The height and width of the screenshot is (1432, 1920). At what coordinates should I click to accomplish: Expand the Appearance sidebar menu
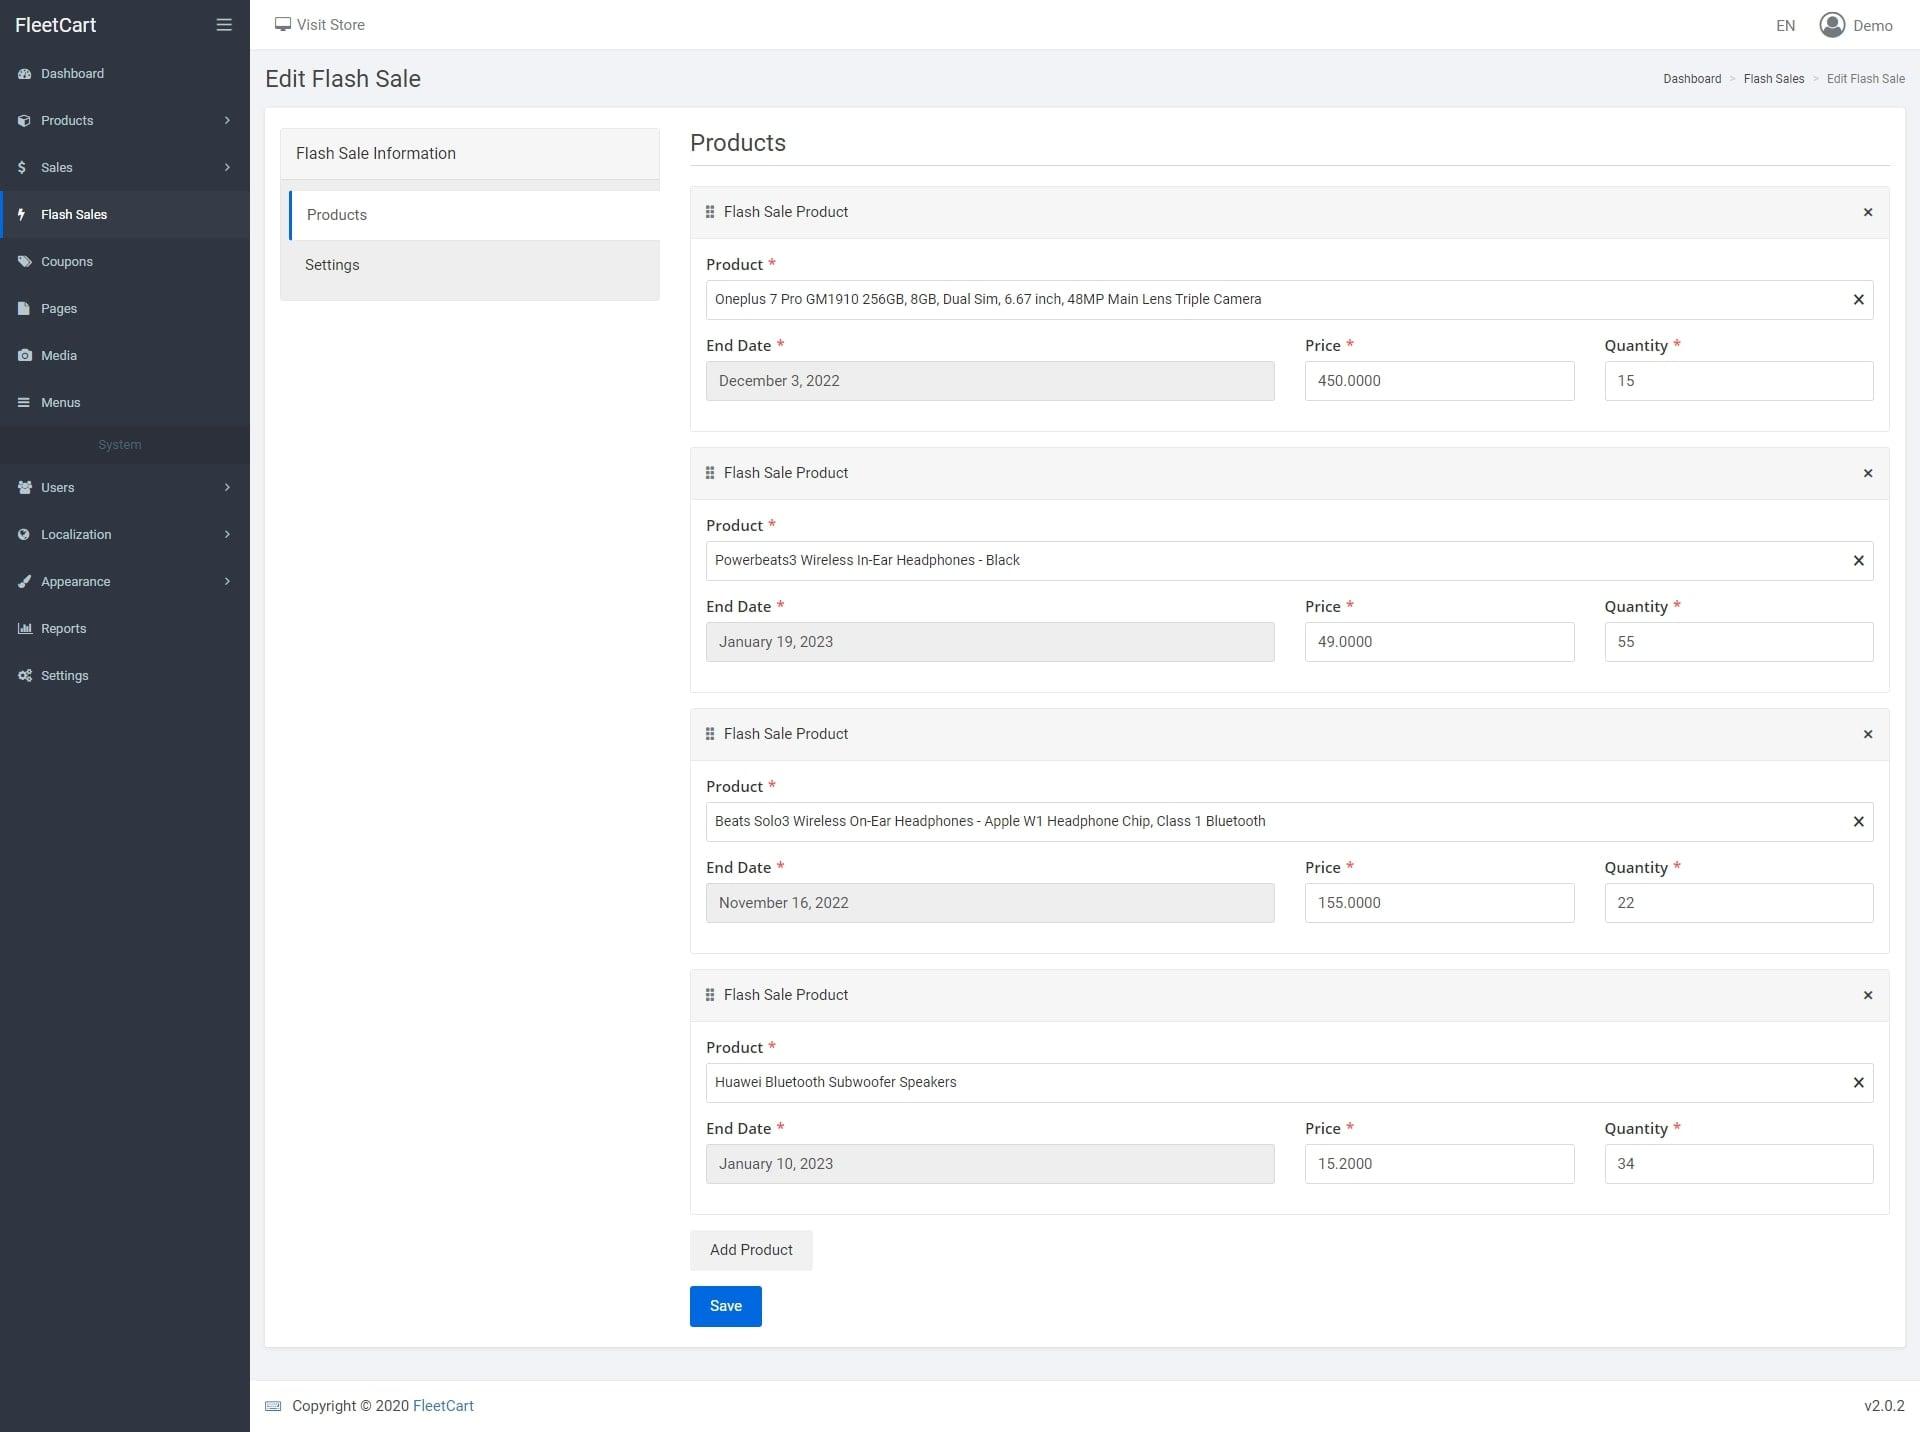click(75, 581)
